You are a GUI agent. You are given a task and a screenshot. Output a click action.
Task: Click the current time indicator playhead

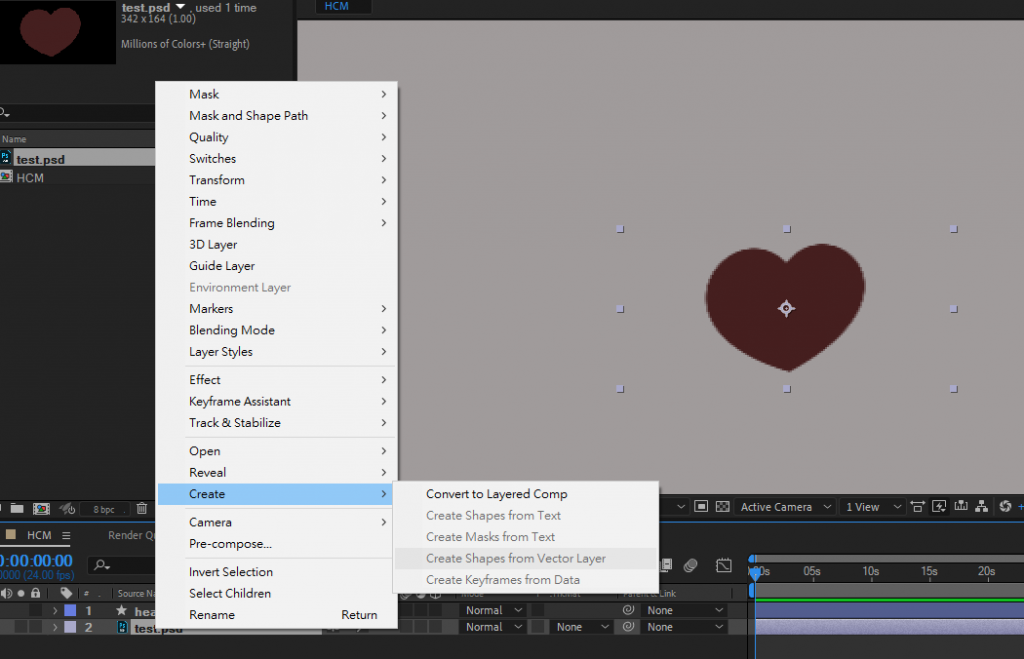(x=756, y=573)
